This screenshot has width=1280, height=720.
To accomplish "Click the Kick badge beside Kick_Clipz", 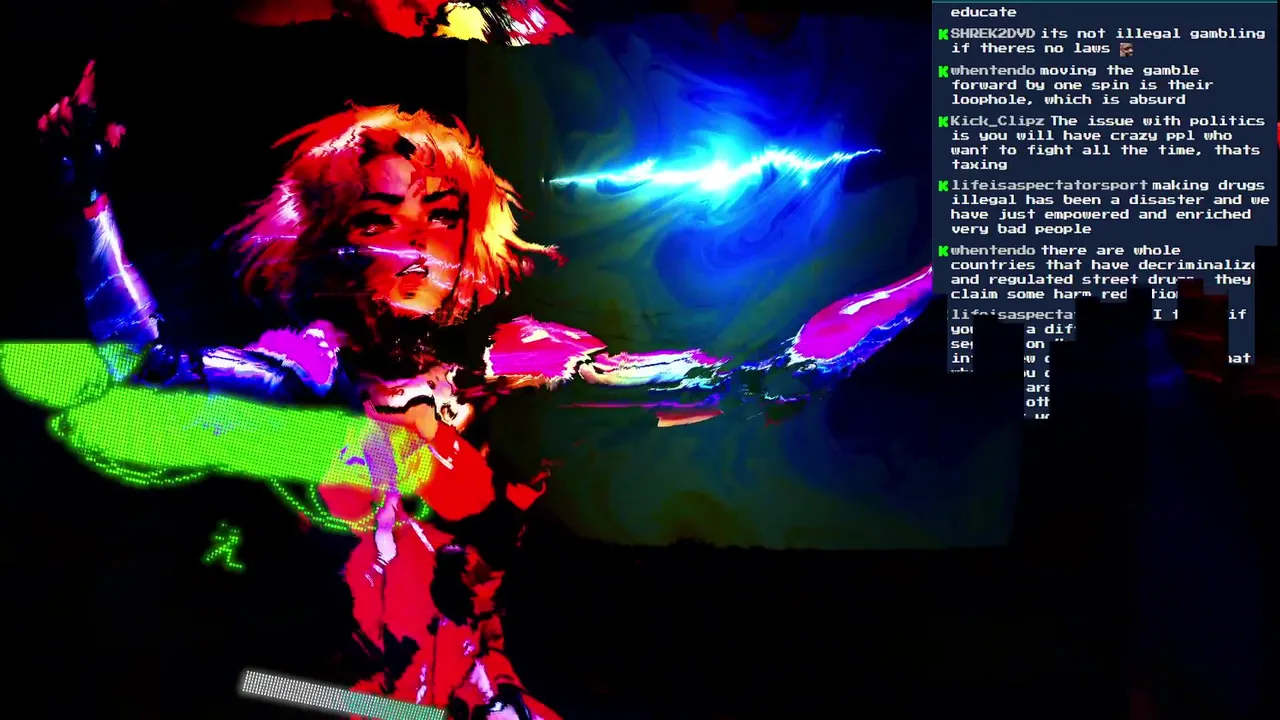I will [943, 122].
